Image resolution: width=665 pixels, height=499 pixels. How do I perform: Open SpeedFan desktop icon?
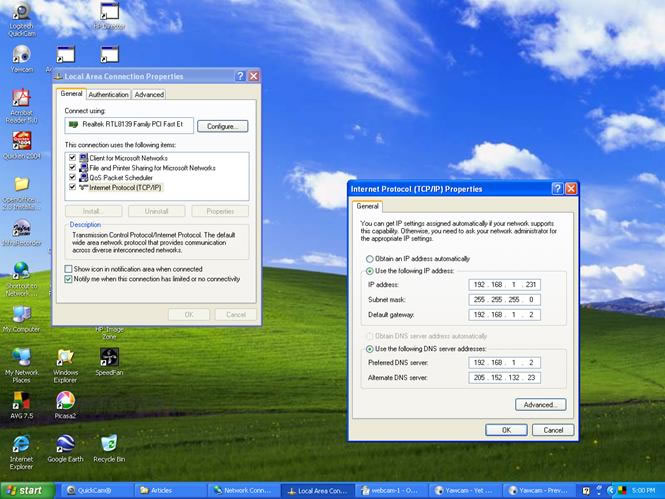coord(109,362)
